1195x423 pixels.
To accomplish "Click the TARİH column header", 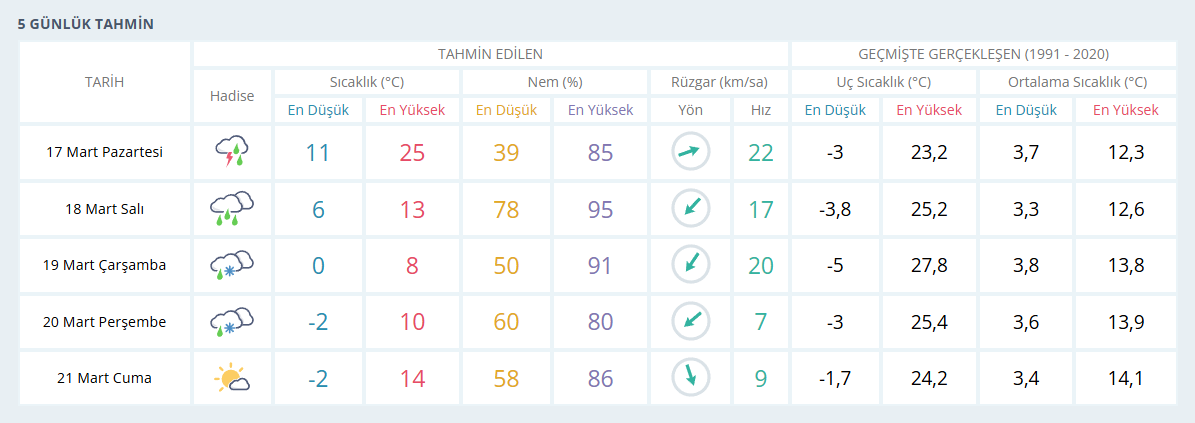I will coord(105,82).
